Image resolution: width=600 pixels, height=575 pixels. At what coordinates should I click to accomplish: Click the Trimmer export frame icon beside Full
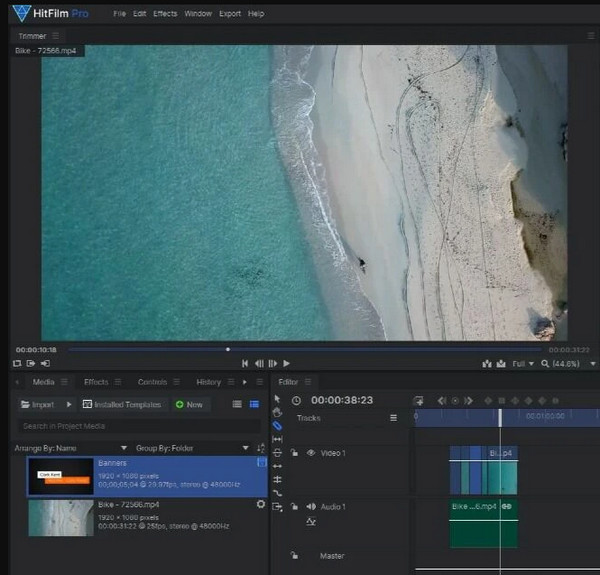(501, 363)
